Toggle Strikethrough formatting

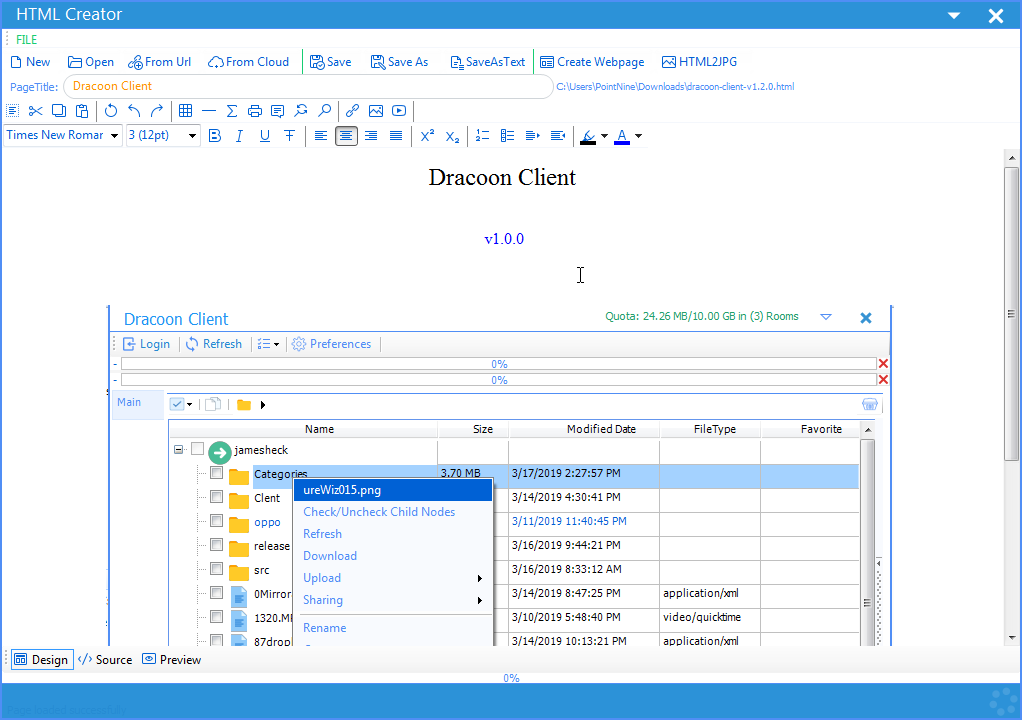(x=289, y=136)
